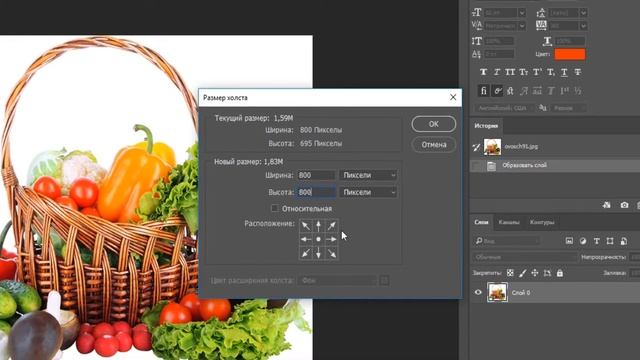Screen dimensions: 640x360
Task: Toggle Faux Bold text style
Action: 483,72
